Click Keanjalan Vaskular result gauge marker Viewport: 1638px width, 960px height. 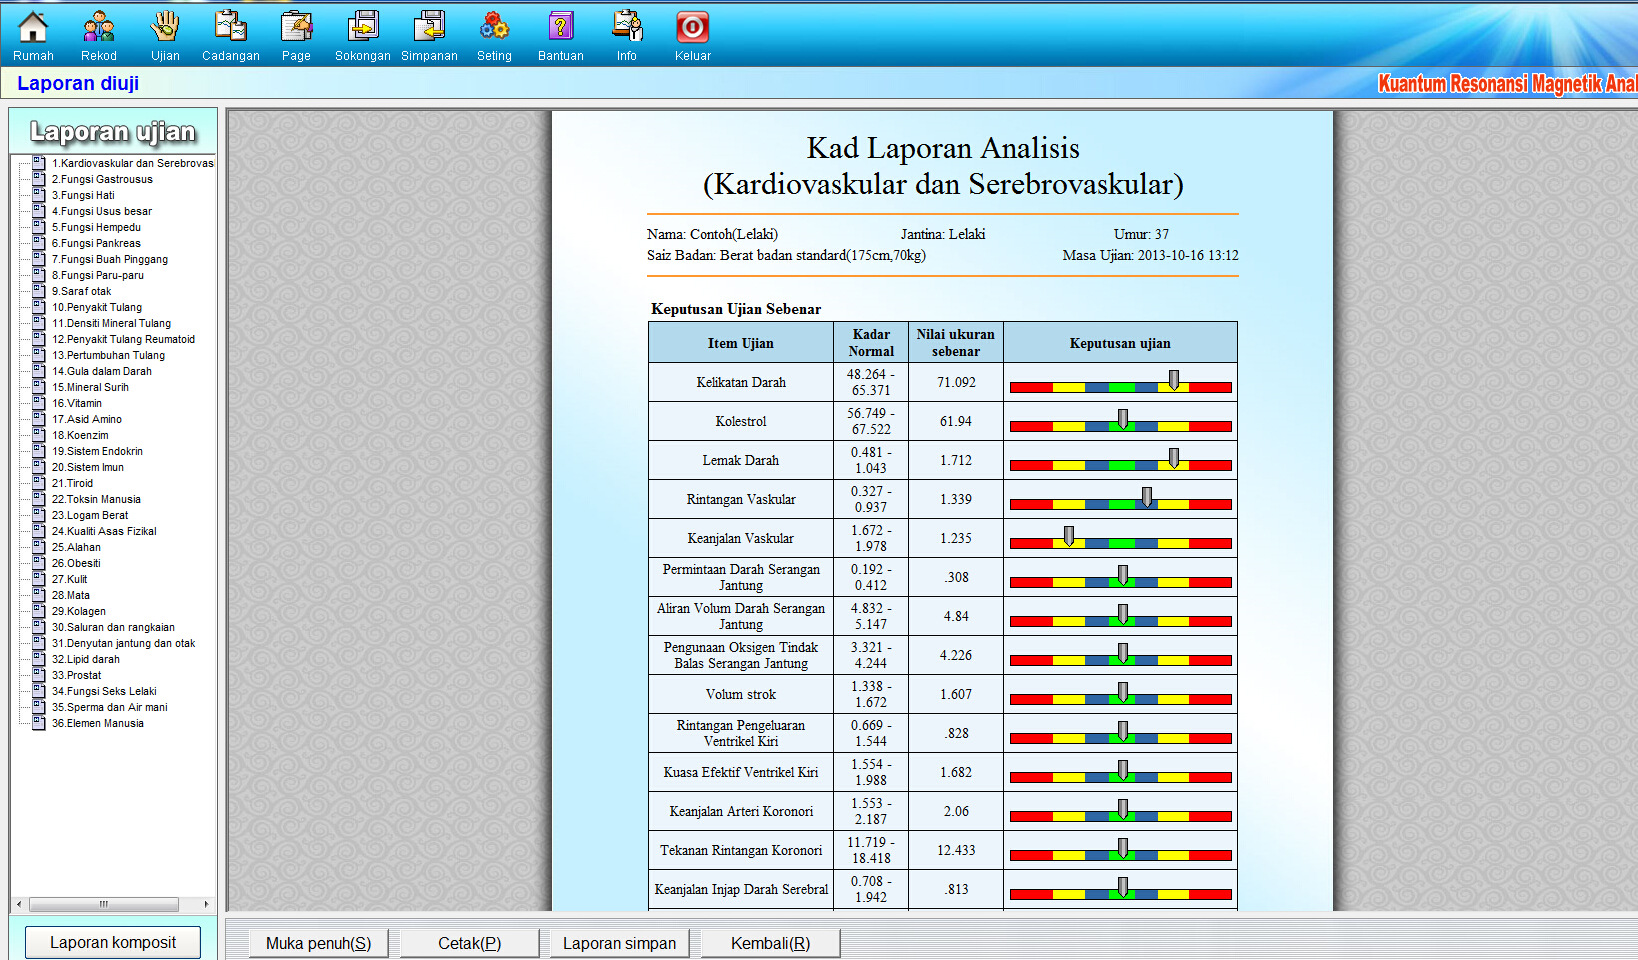(1069, 537)
